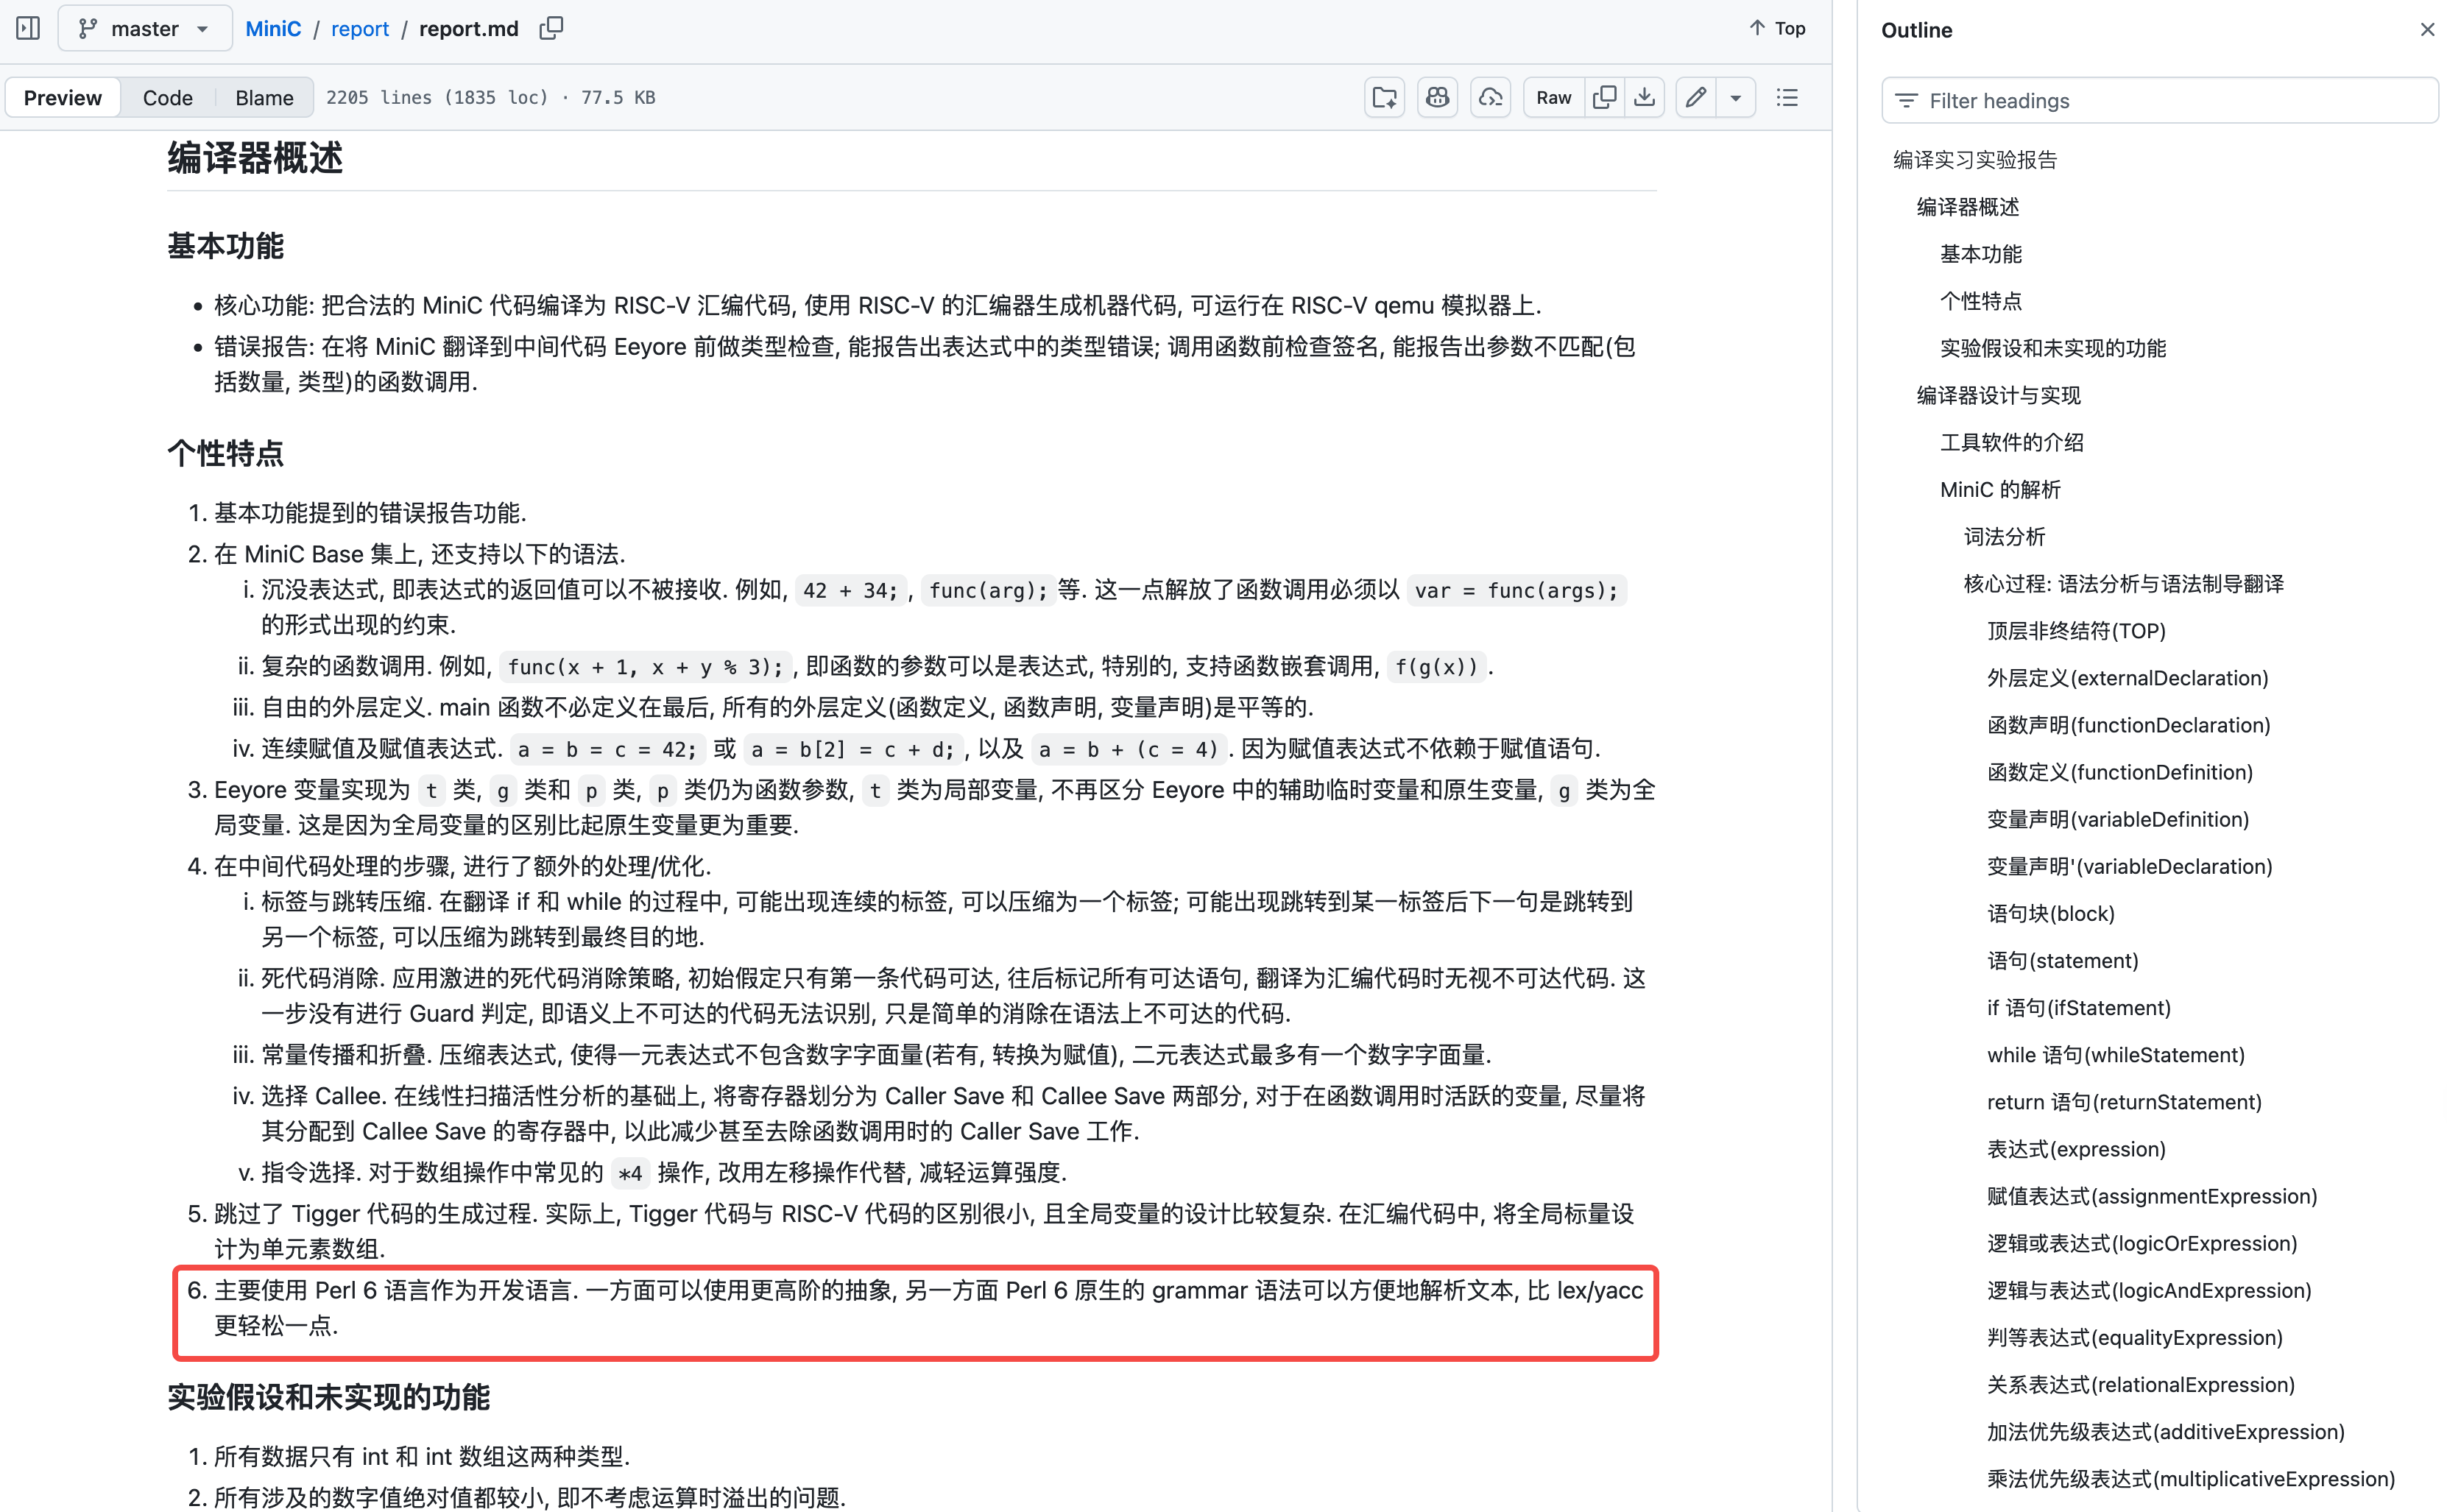Switch to the Preview tab

(x=62, y=97)
